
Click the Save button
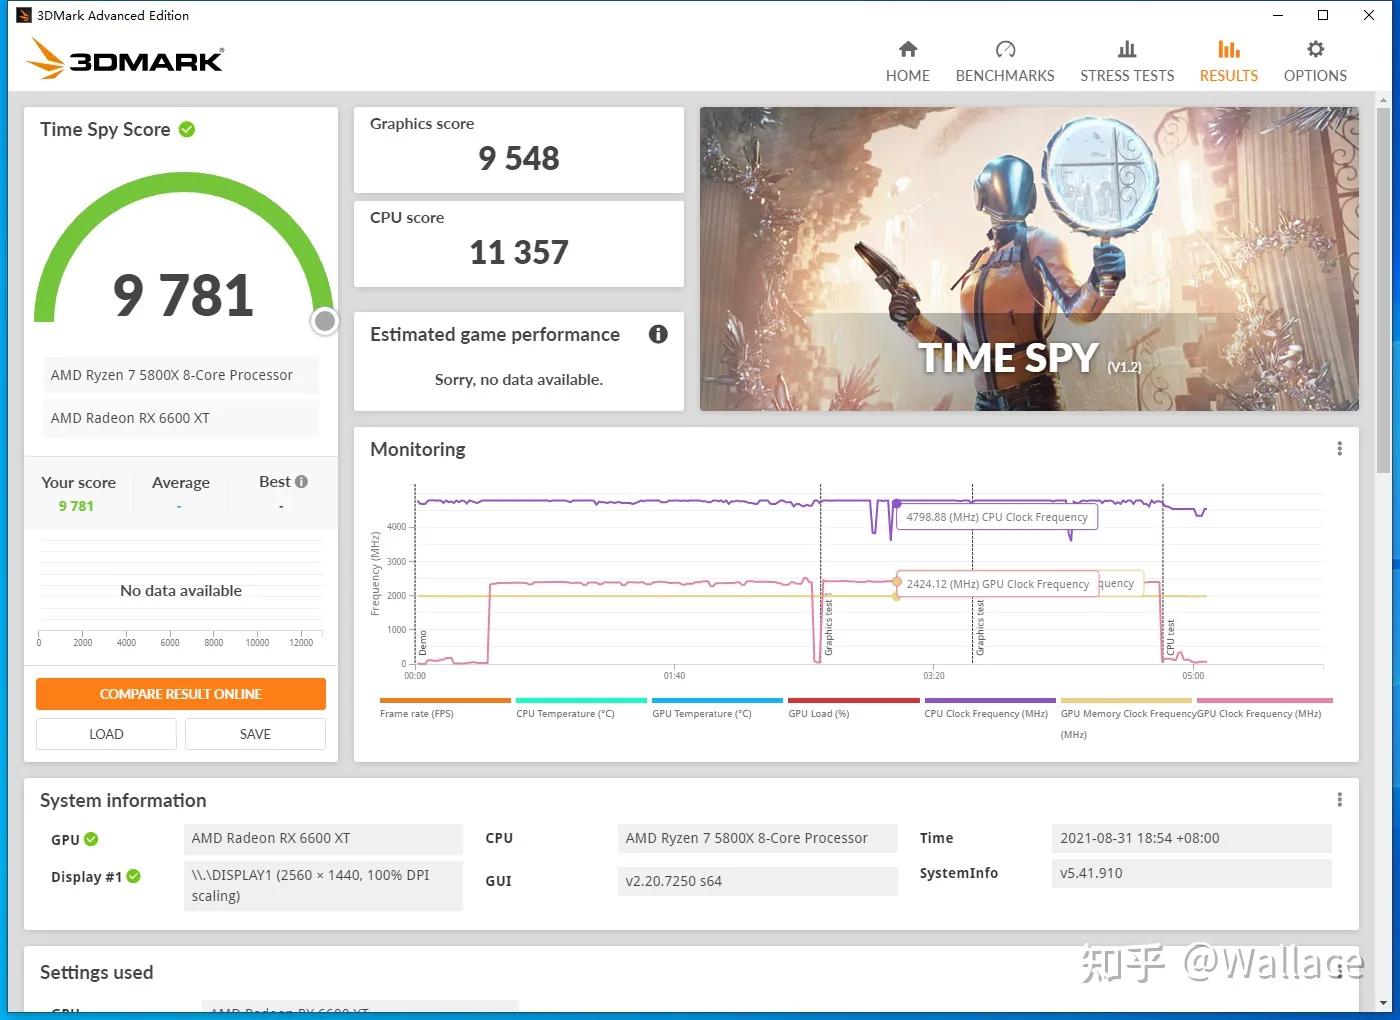255,734
